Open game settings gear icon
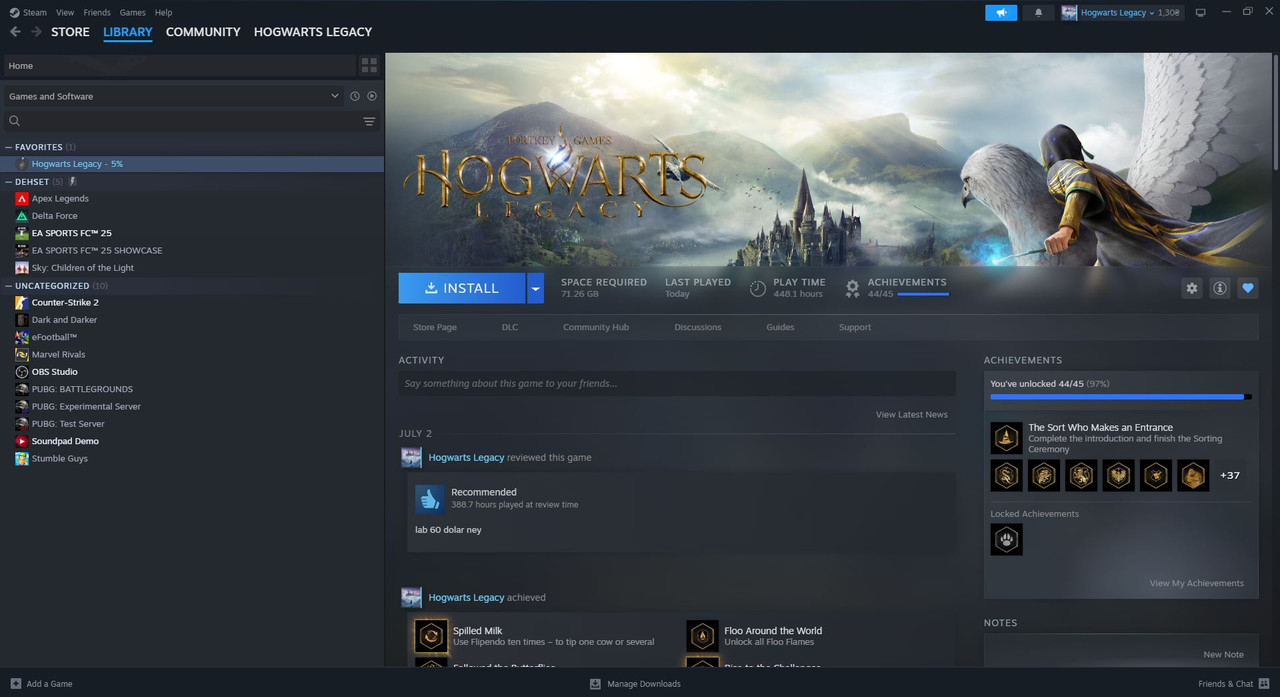Screen dimensions: 1280x697 tap(1191, 288)
